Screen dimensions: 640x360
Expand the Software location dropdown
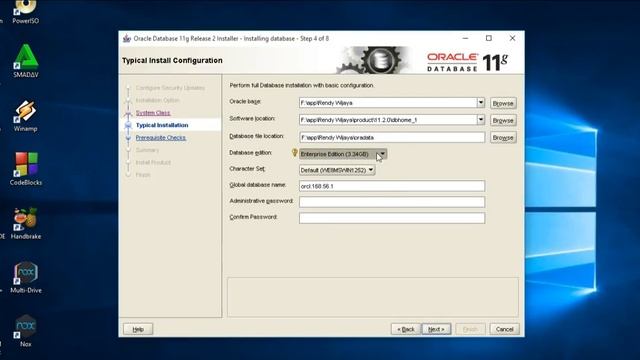480,120
